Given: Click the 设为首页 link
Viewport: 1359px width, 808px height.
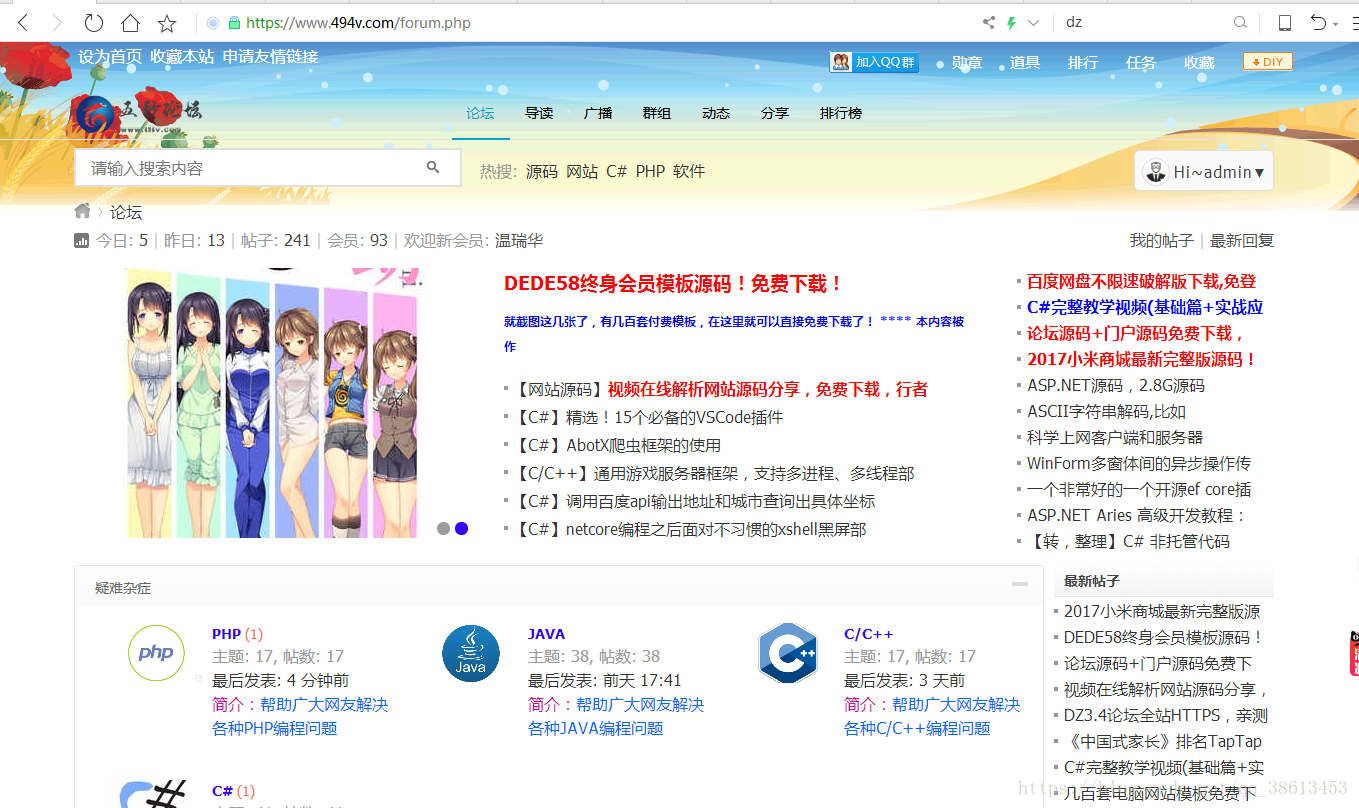Looking at the screenshot, I should 110,57.
